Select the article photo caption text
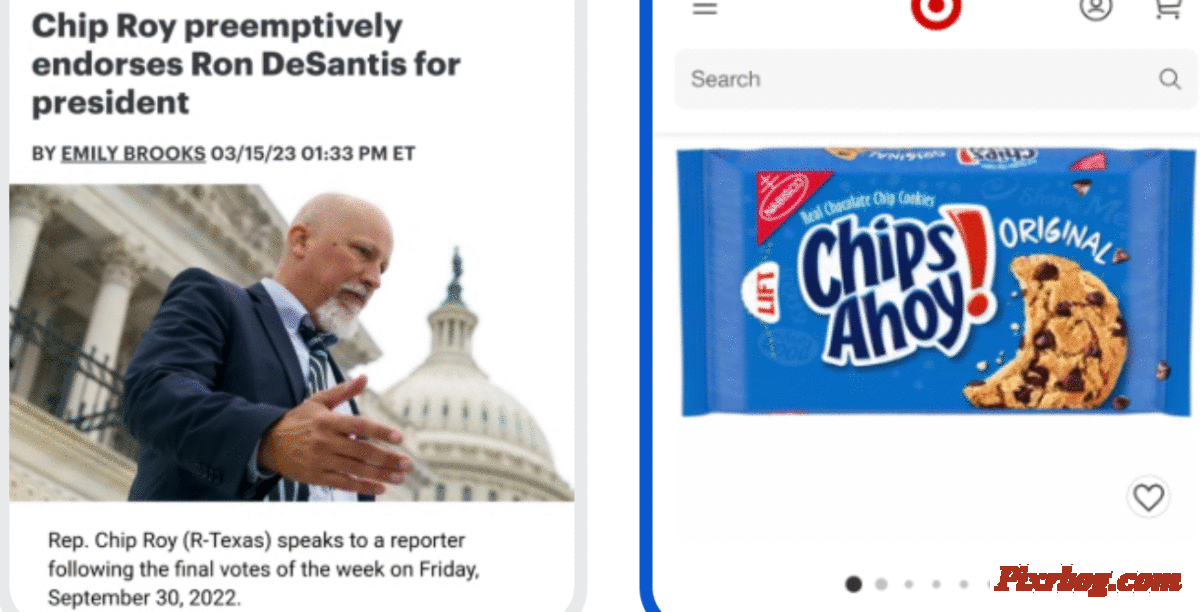The height and width of the screenshot is (612, 1200). coord(264,569)
